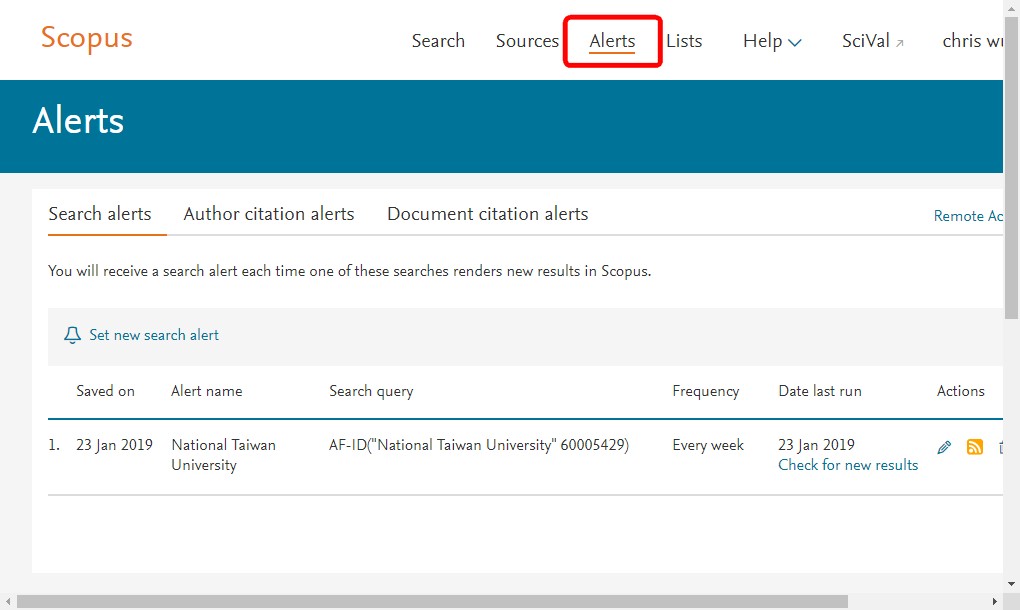1020x610 pixels.
Task: Open the Sources page
Action: pos(527,41)
